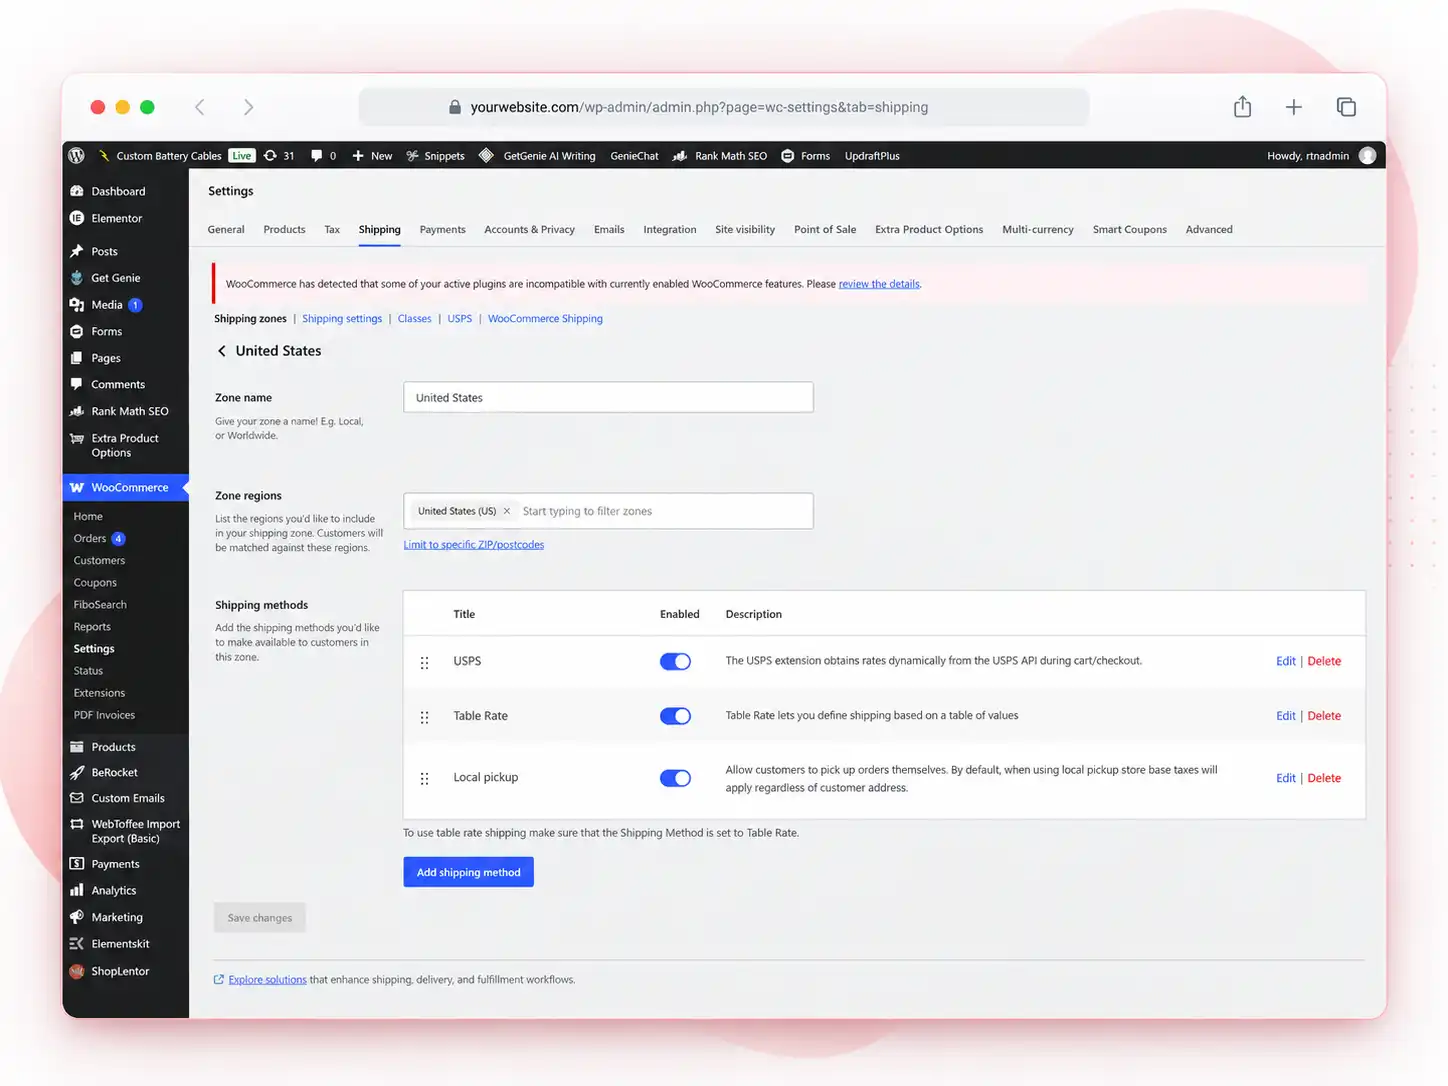
Task: Click the WordPress logo in admin bar
Action: (76, 156)
